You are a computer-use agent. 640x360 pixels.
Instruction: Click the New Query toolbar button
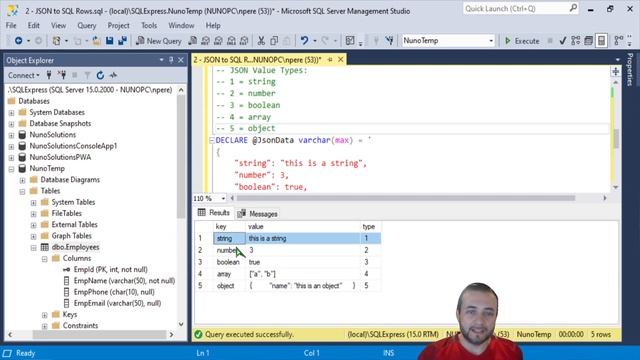coord(159,41)
